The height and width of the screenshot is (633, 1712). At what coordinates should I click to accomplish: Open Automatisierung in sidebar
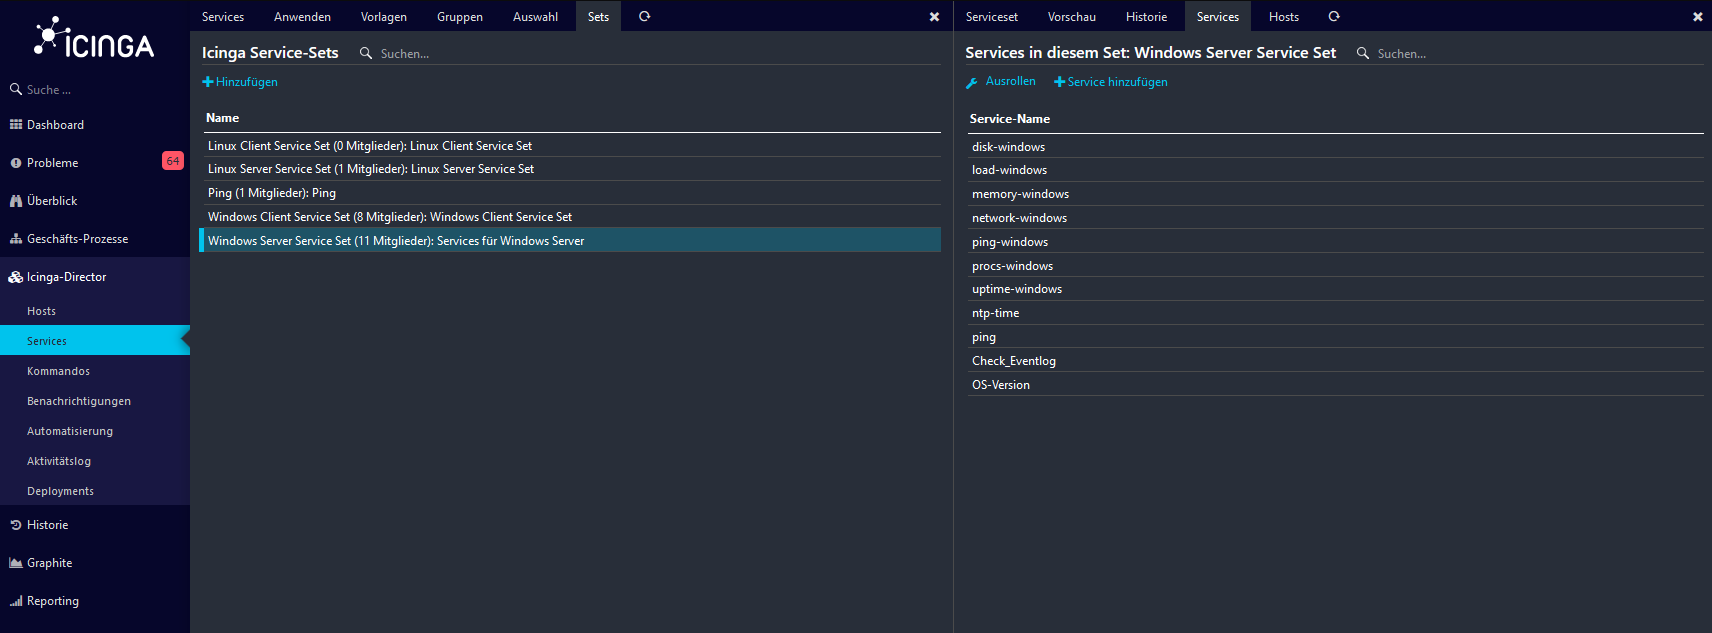coord(95,431)
